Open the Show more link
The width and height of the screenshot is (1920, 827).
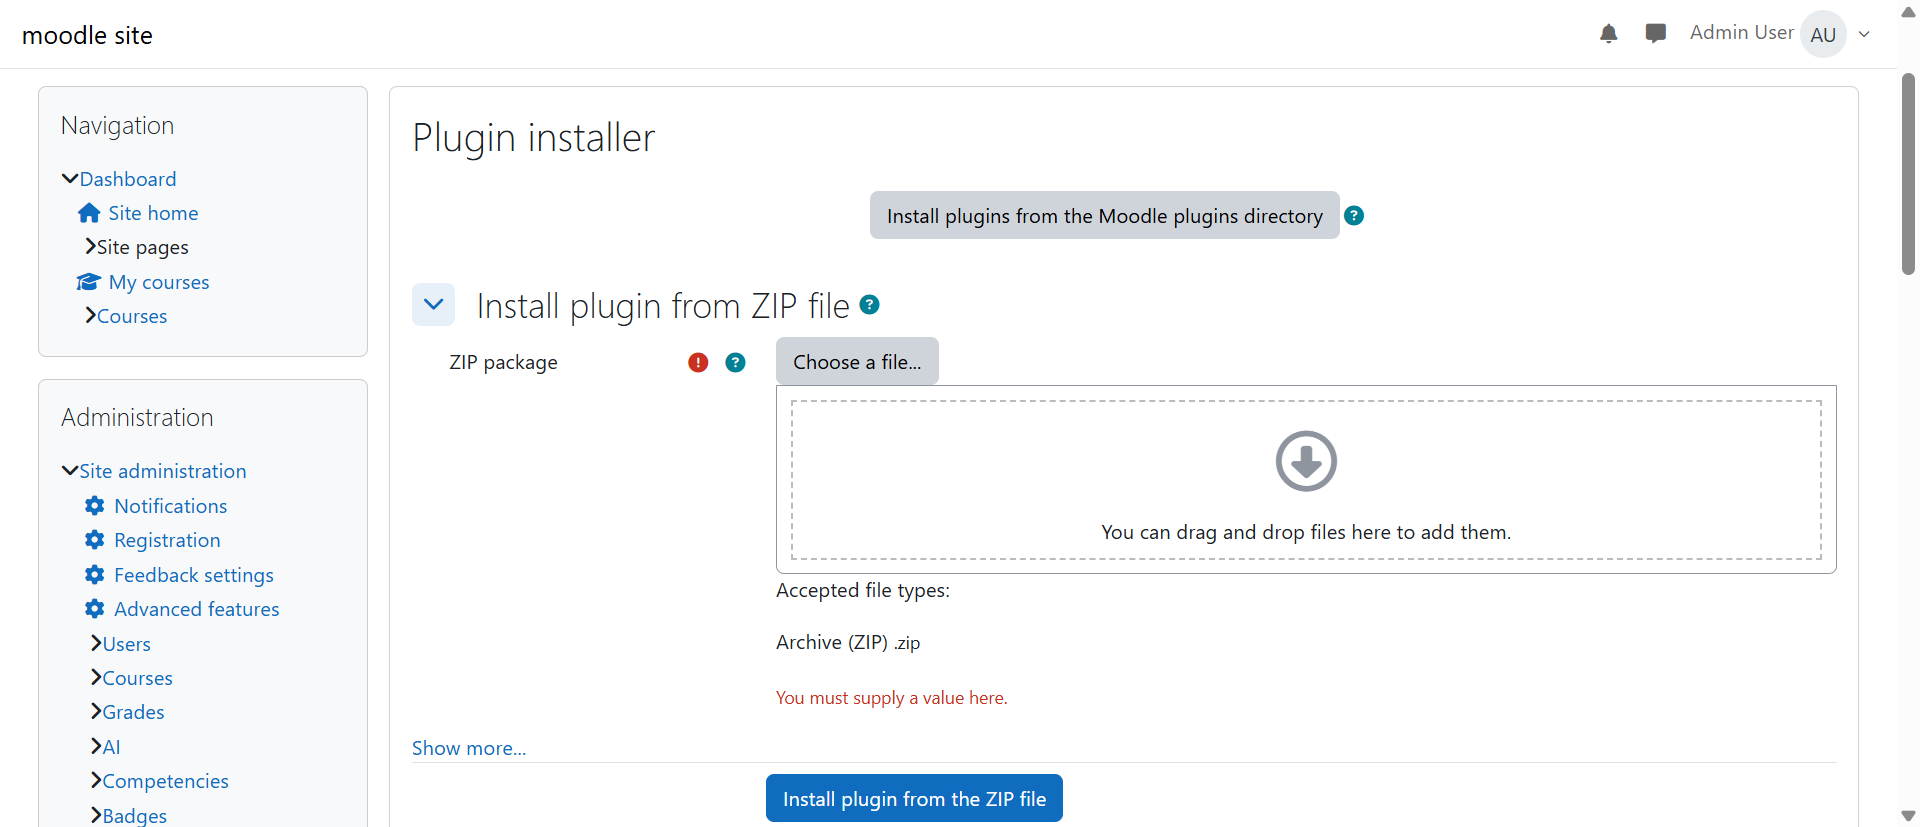[468, 747]
